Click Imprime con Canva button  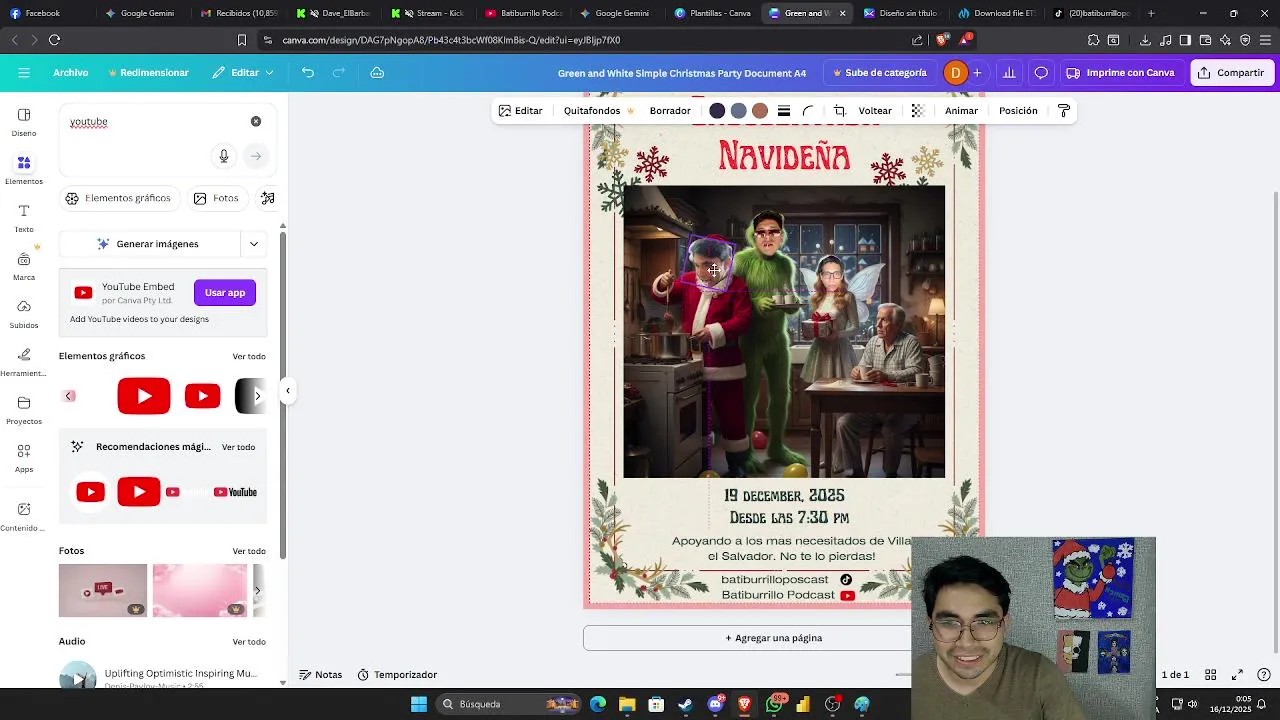1121,73
